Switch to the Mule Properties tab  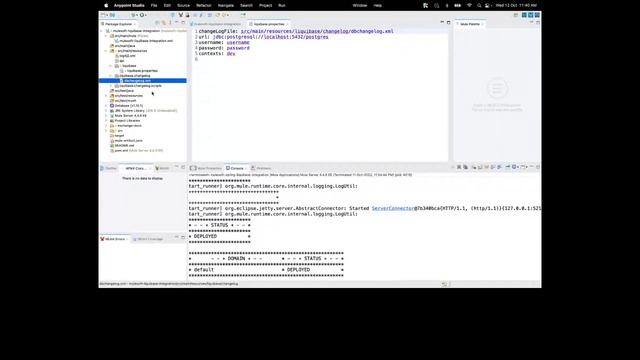click(x=207, y=168)
